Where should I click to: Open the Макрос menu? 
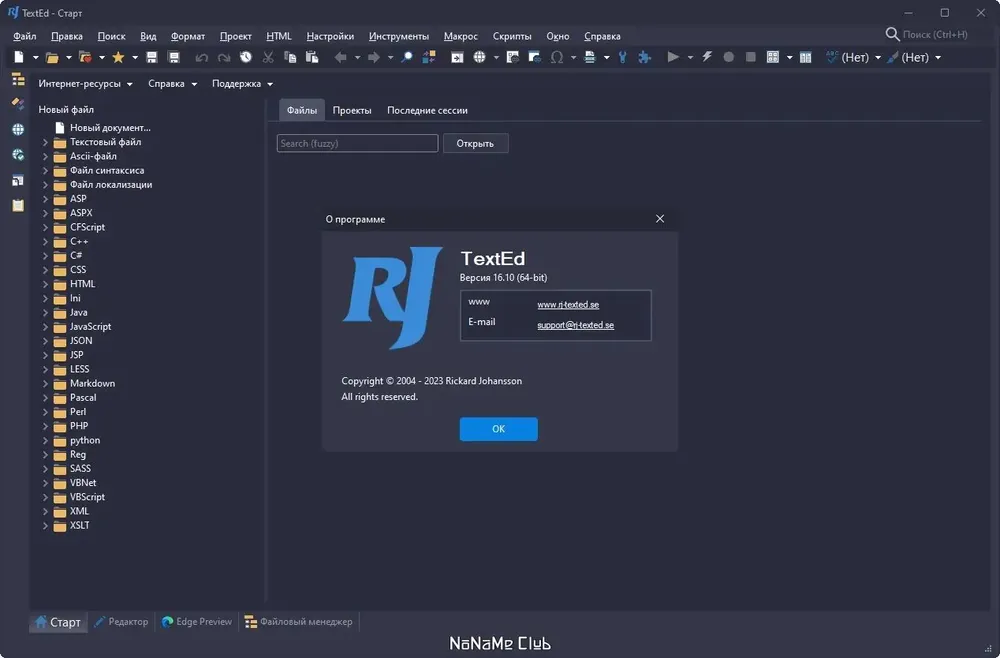(x=460, y=36)
